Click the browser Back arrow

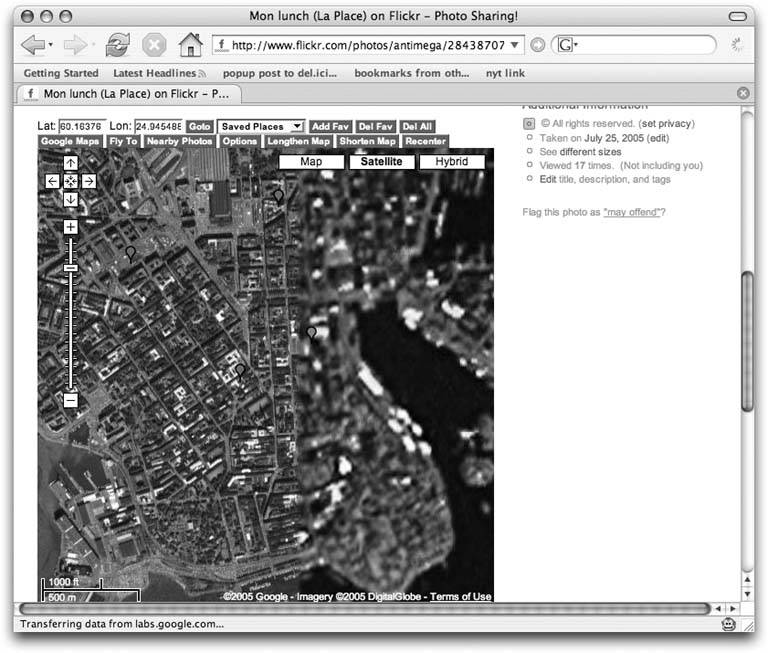tap(33, 45)
